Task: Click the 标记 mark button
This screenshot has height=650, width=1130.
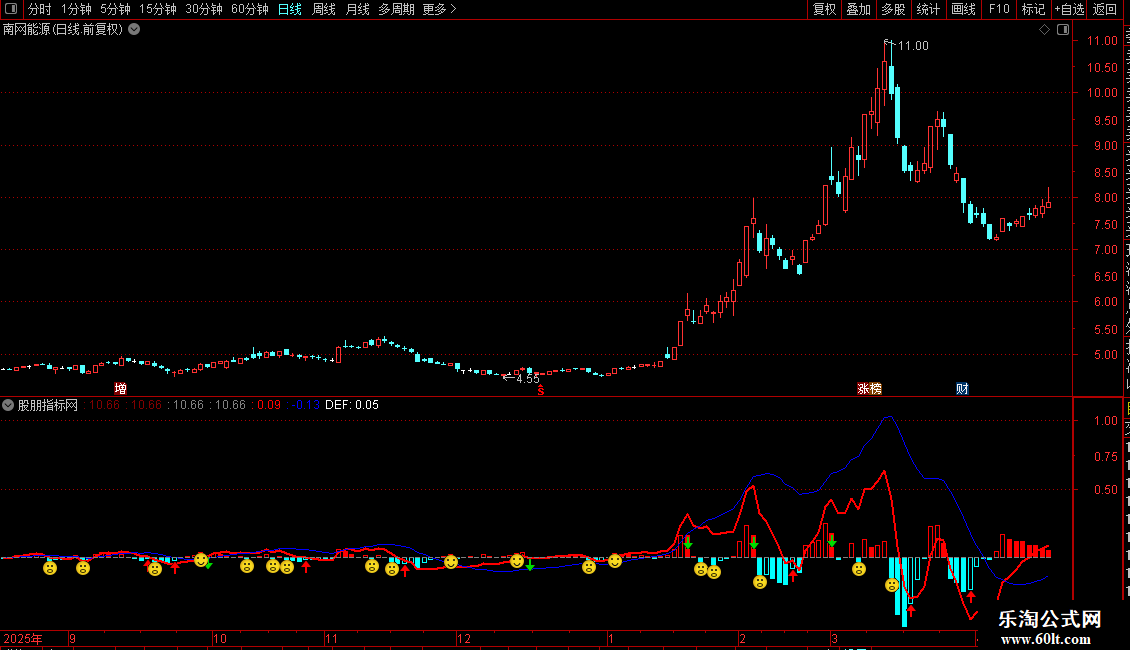Action: pyautogui.click(x=1033, y=9)
